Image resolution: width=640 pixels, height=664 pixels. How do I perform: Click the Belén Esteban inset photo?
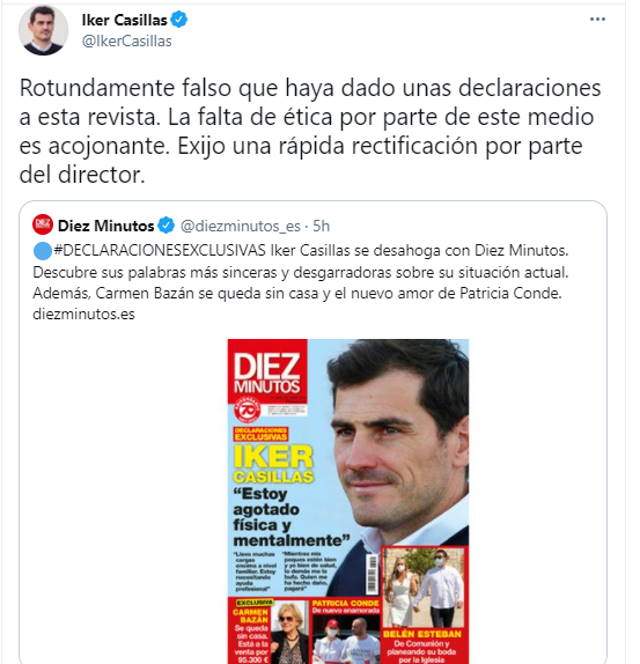point(425,588)
